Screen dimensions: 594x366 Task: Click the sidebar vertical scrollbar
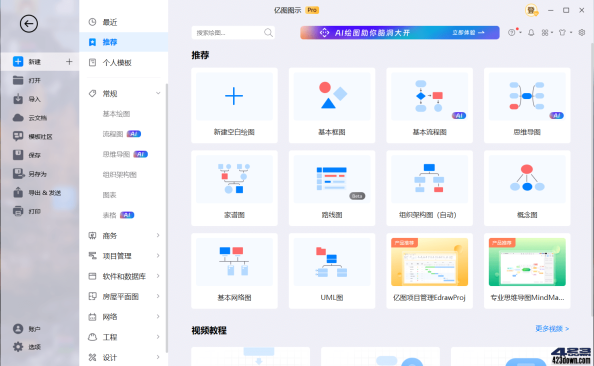click(166, 218)
